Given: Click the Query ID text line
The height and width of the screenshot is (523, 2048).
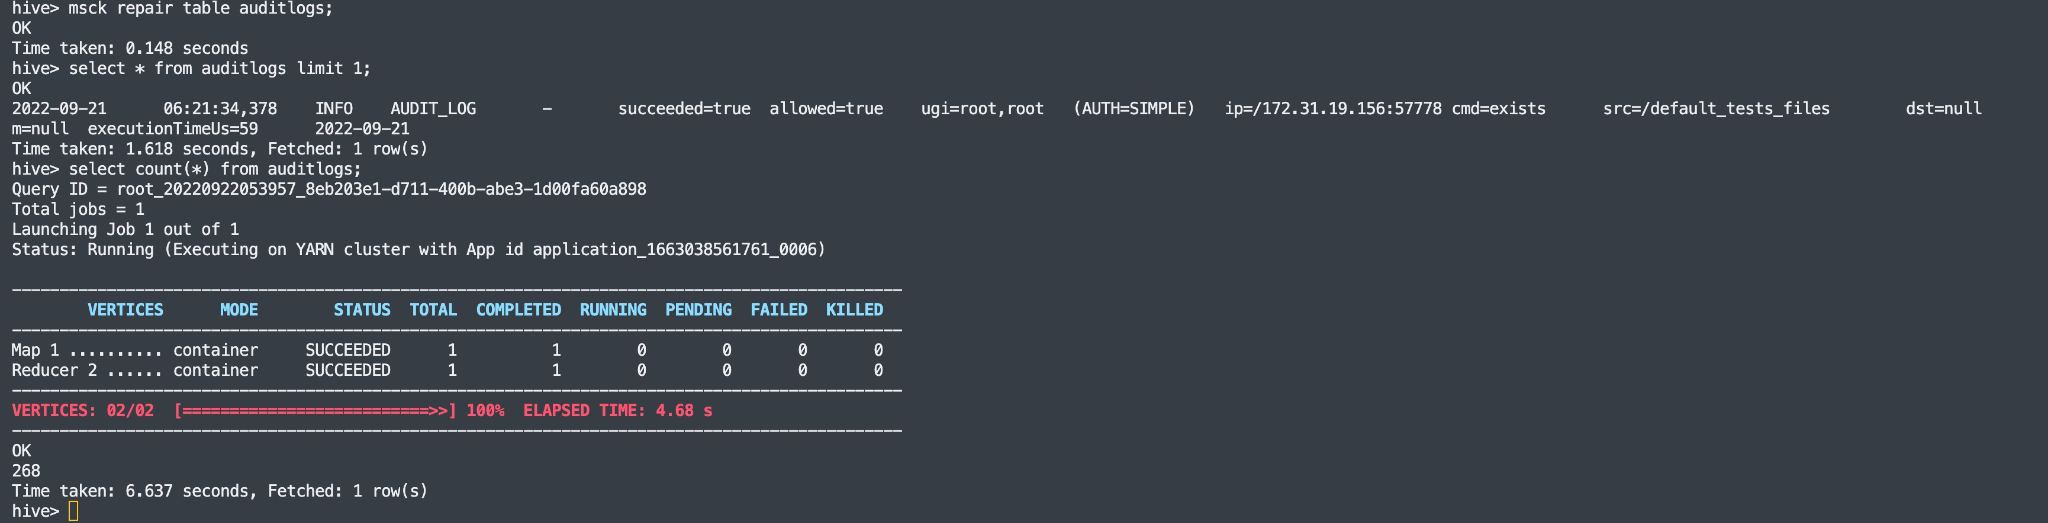Looking at the screenshot, I should point(329,189).
